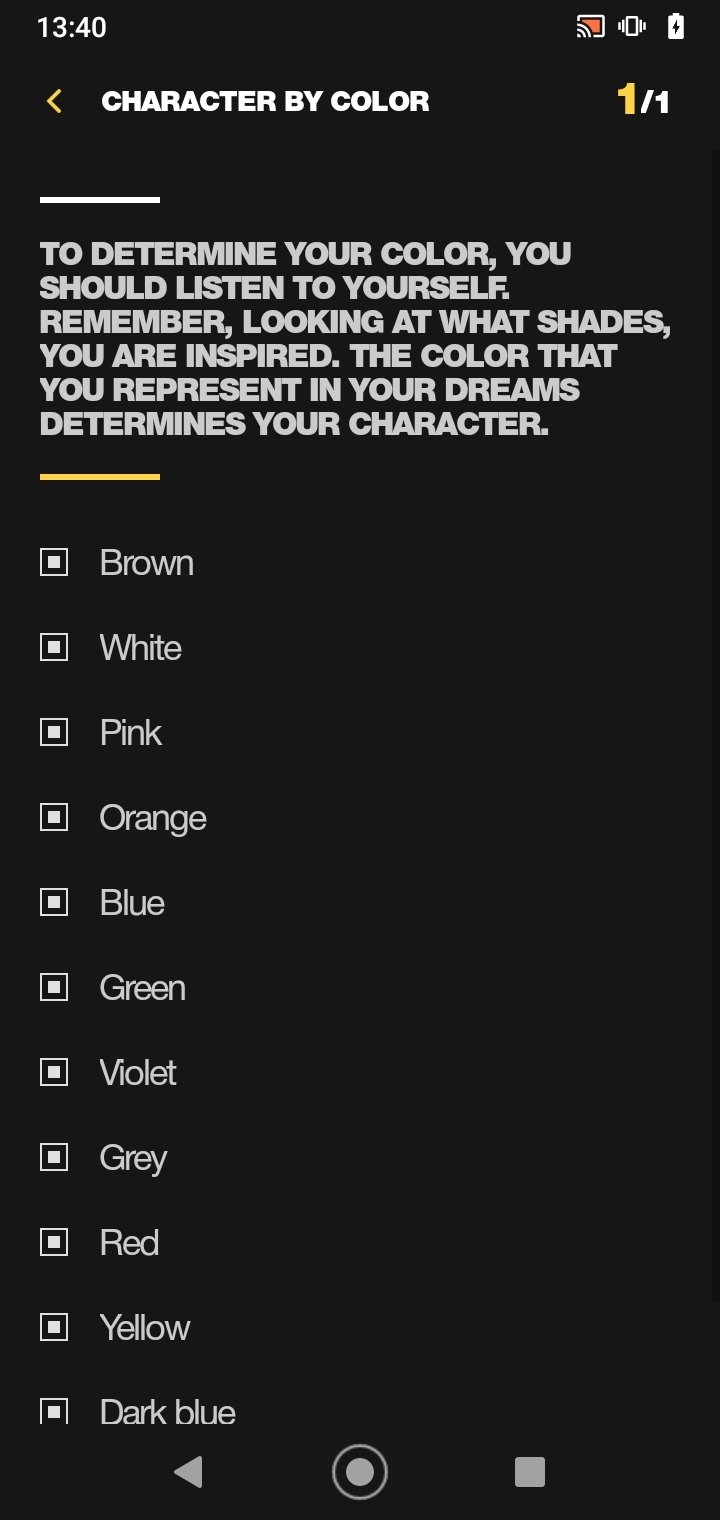
Task: Choose the Yellow option label
Action: click(145, 1328)
